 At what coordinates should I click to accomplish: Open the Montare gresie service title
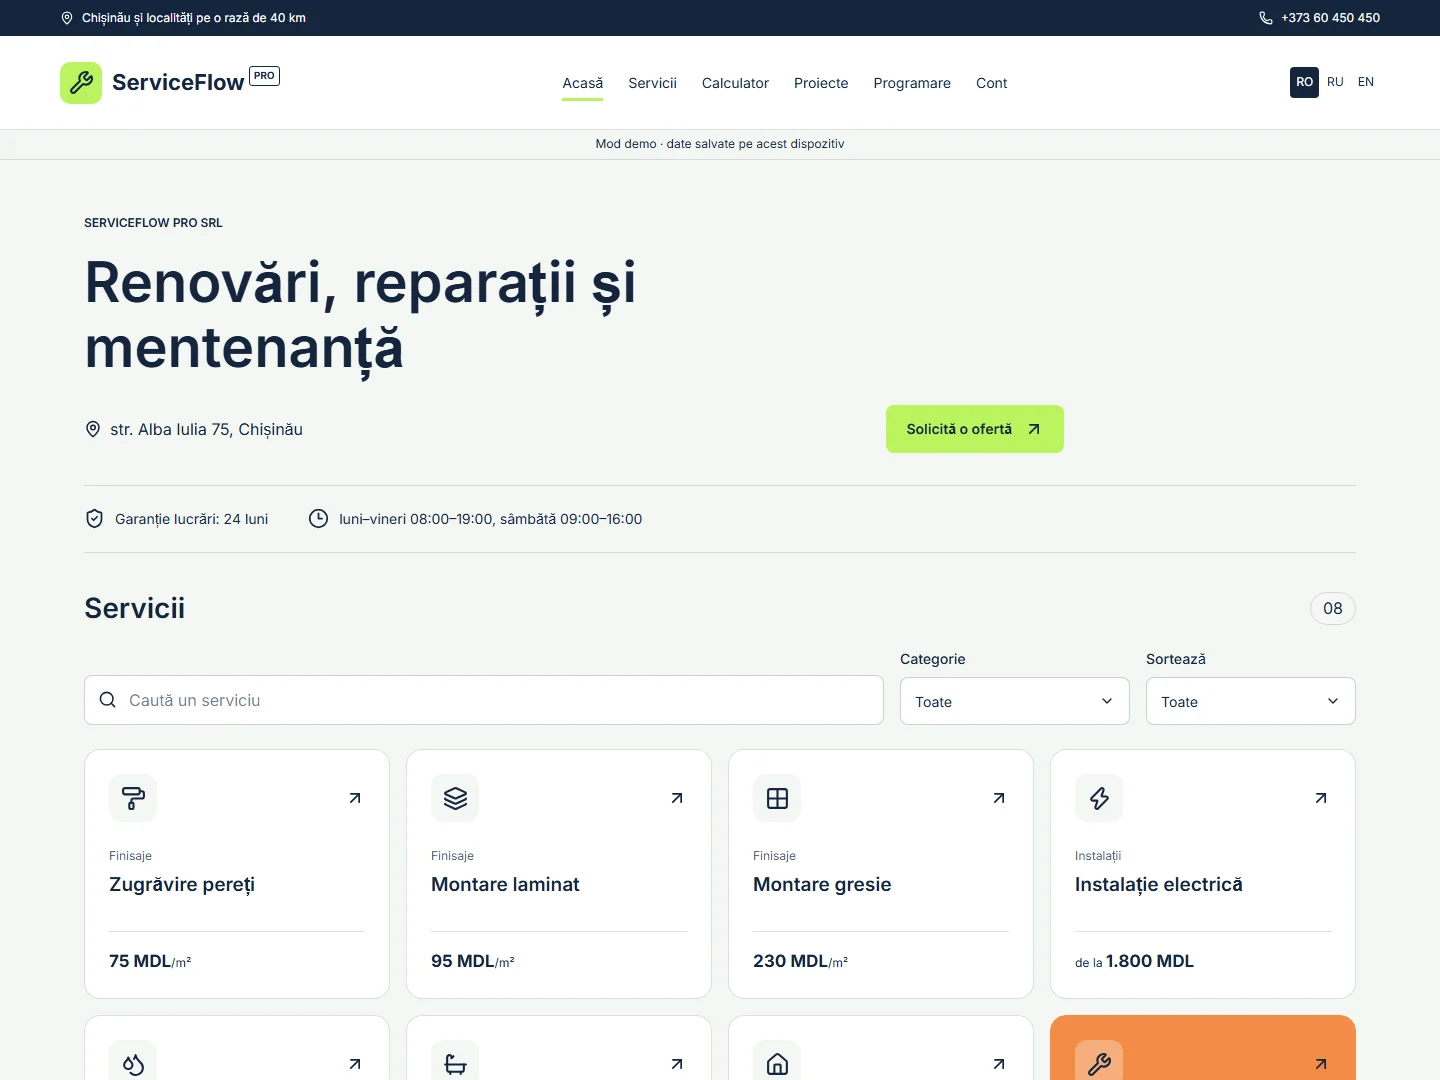(x=822, y=884)
